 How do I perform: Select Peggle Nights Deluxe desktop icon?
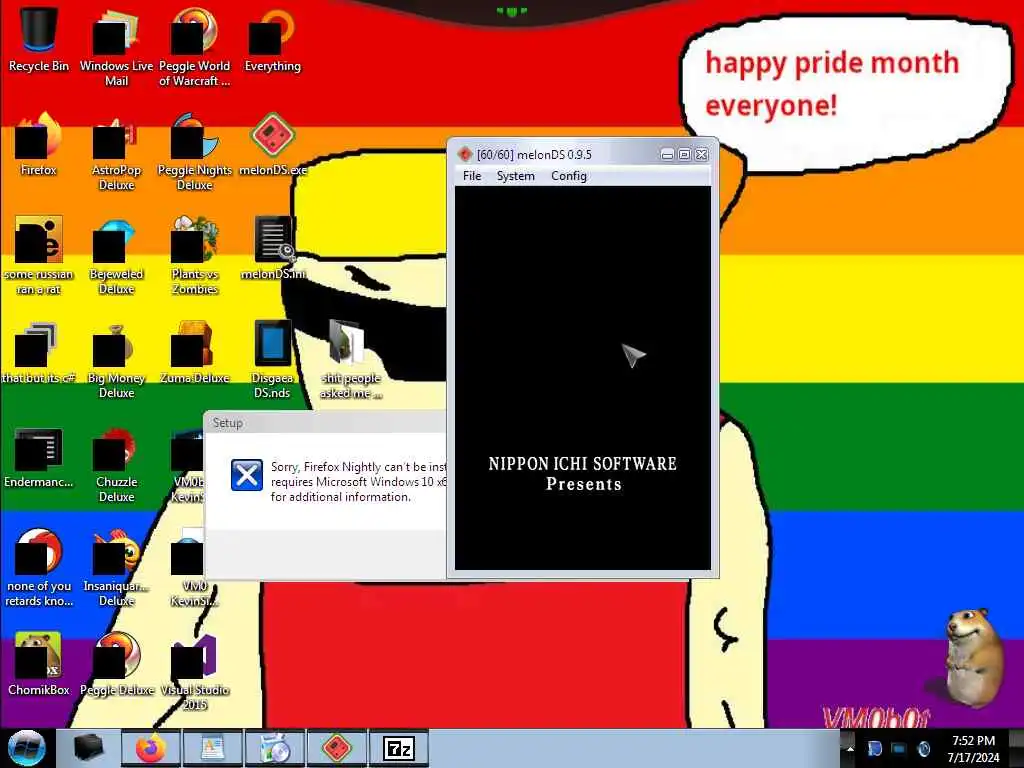point(194,152)
